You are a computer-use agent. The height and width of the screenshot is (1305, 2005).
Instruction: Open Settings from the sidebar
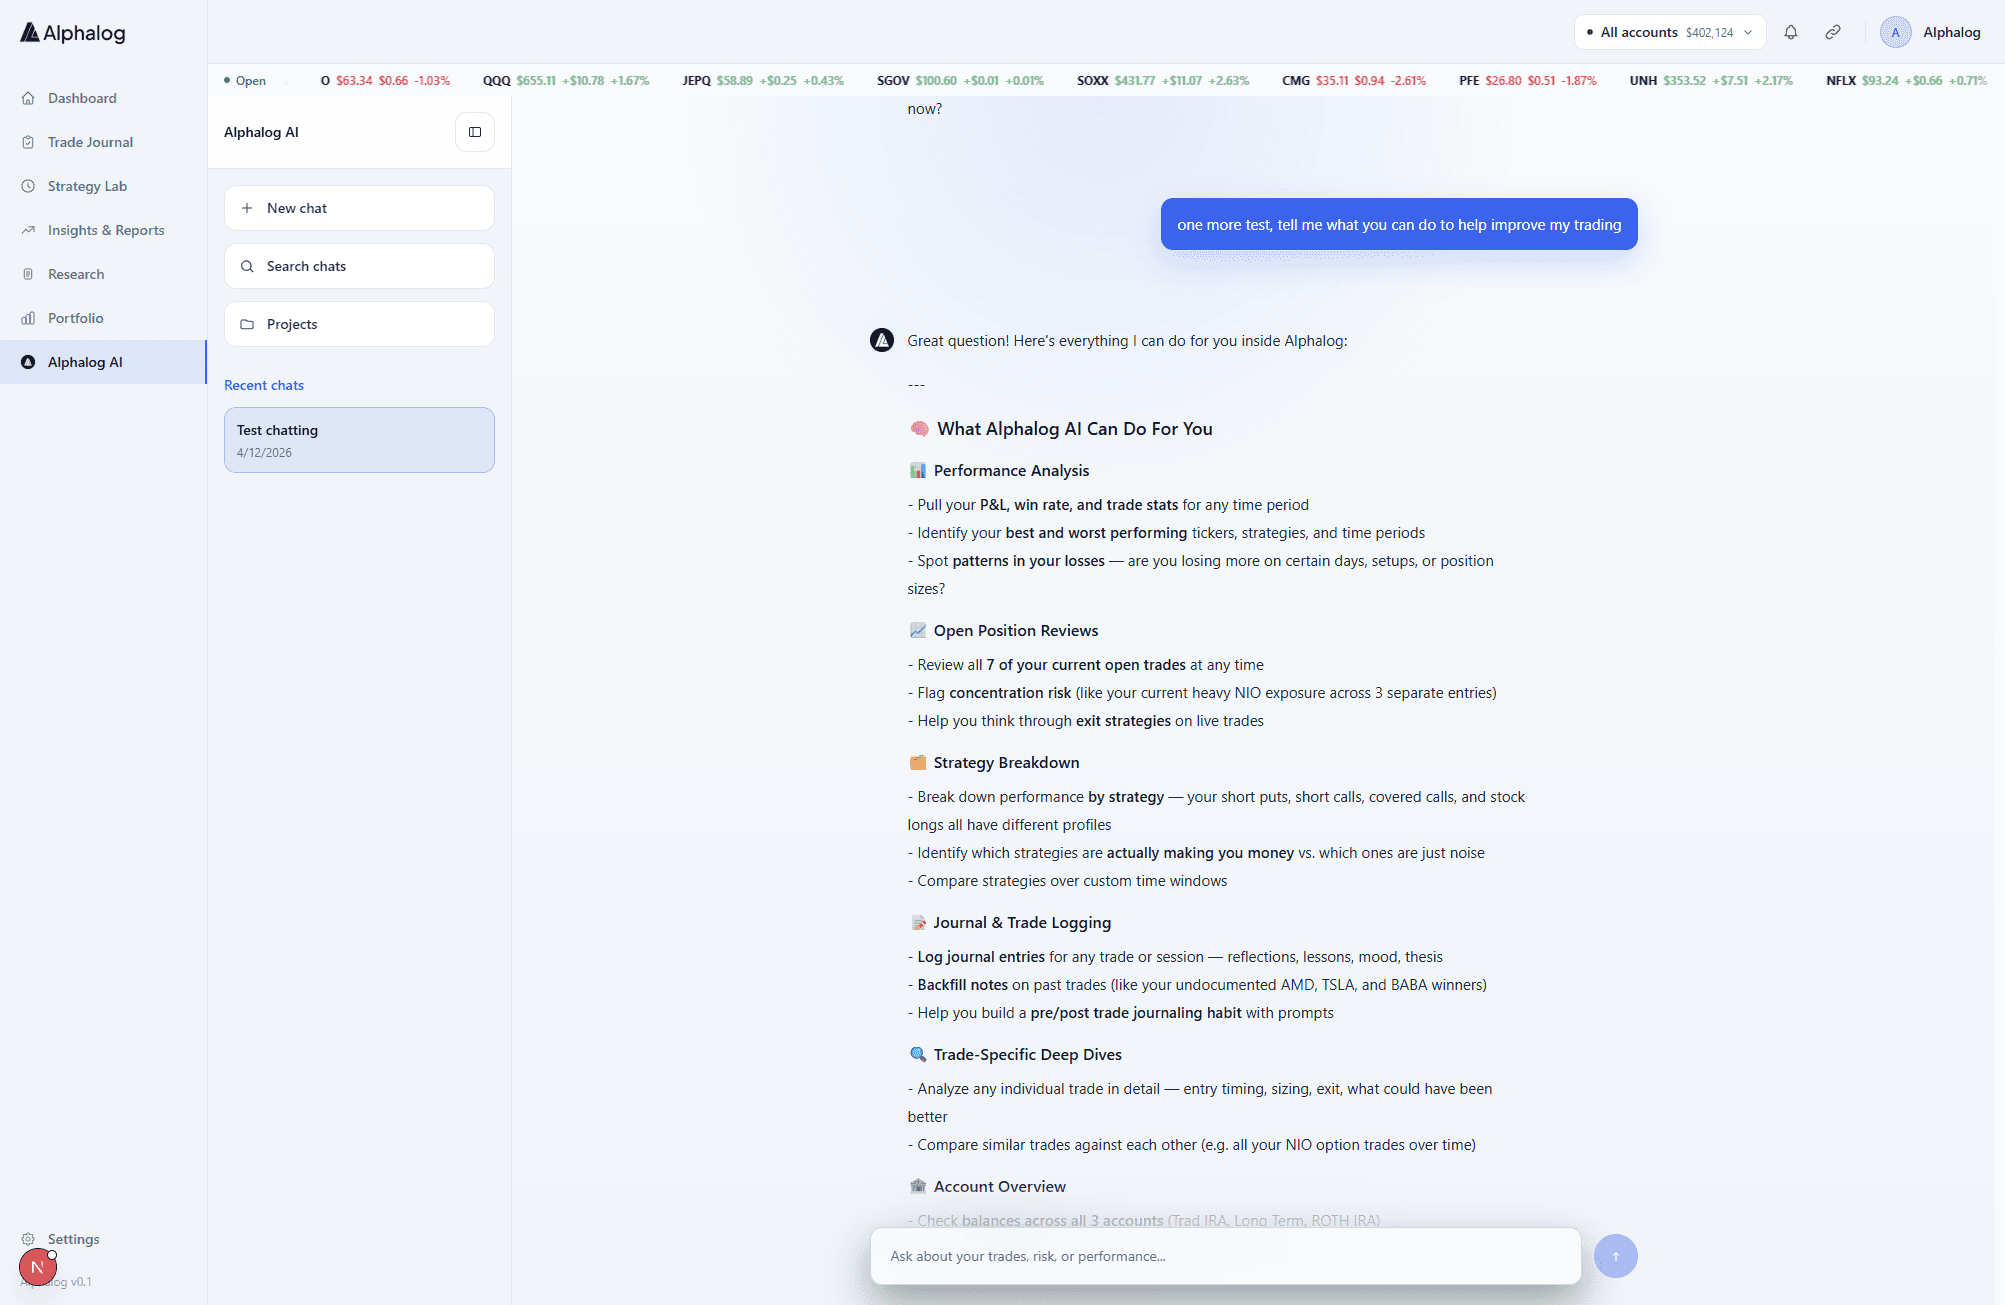click(73, 1239)
